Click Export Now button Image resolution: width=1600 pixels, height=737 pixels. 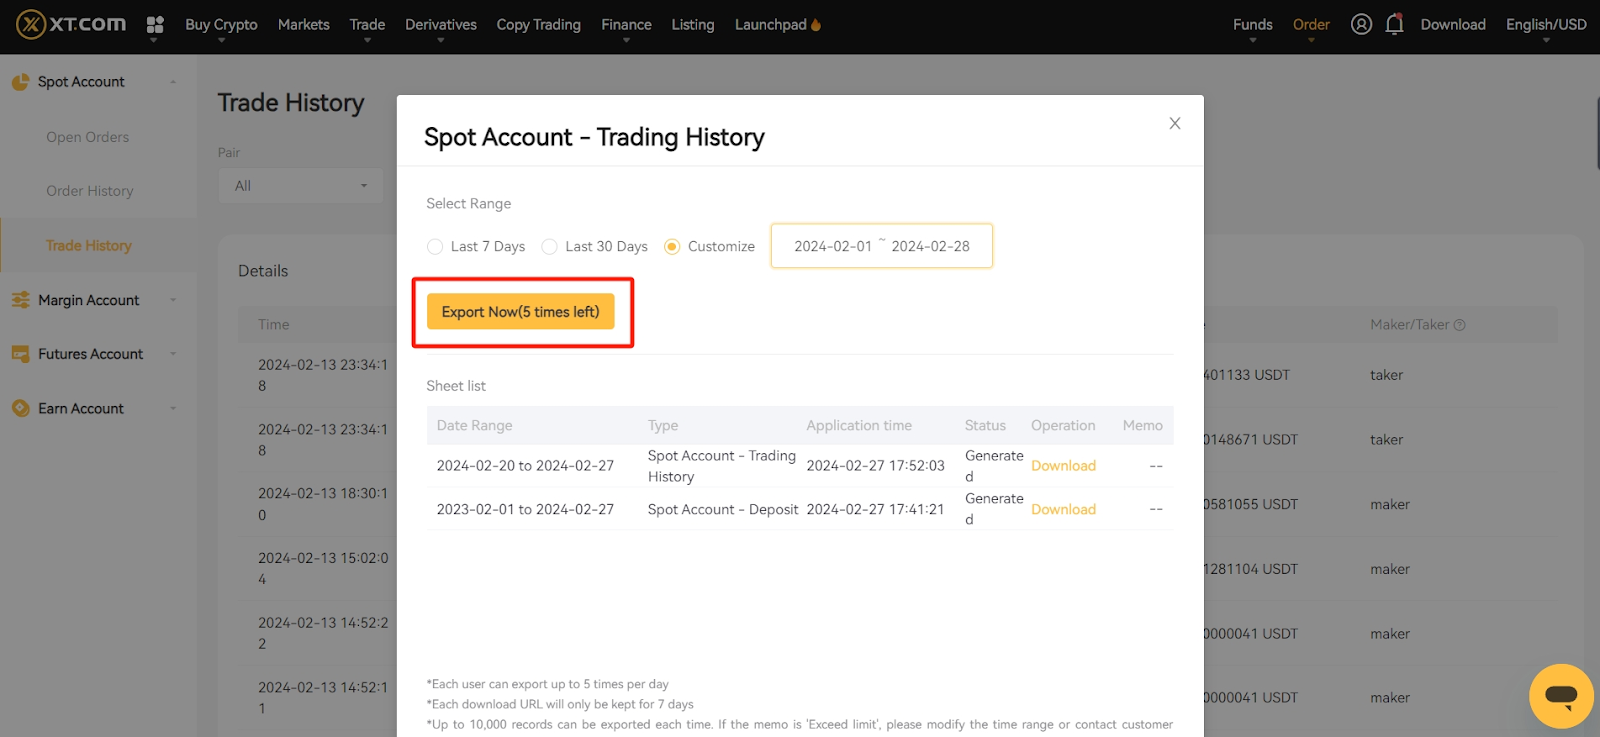click(x=520, y=312)
